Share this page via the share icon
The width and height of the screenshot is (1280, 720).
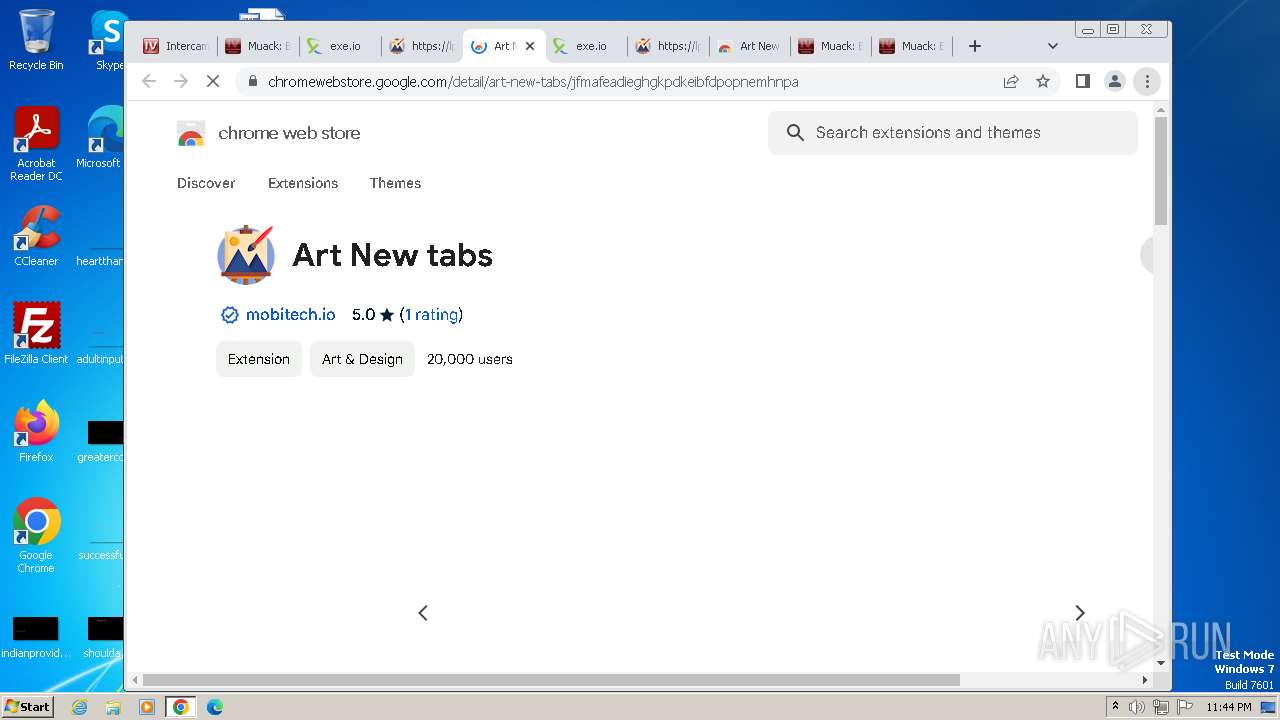coord(1011,81)
